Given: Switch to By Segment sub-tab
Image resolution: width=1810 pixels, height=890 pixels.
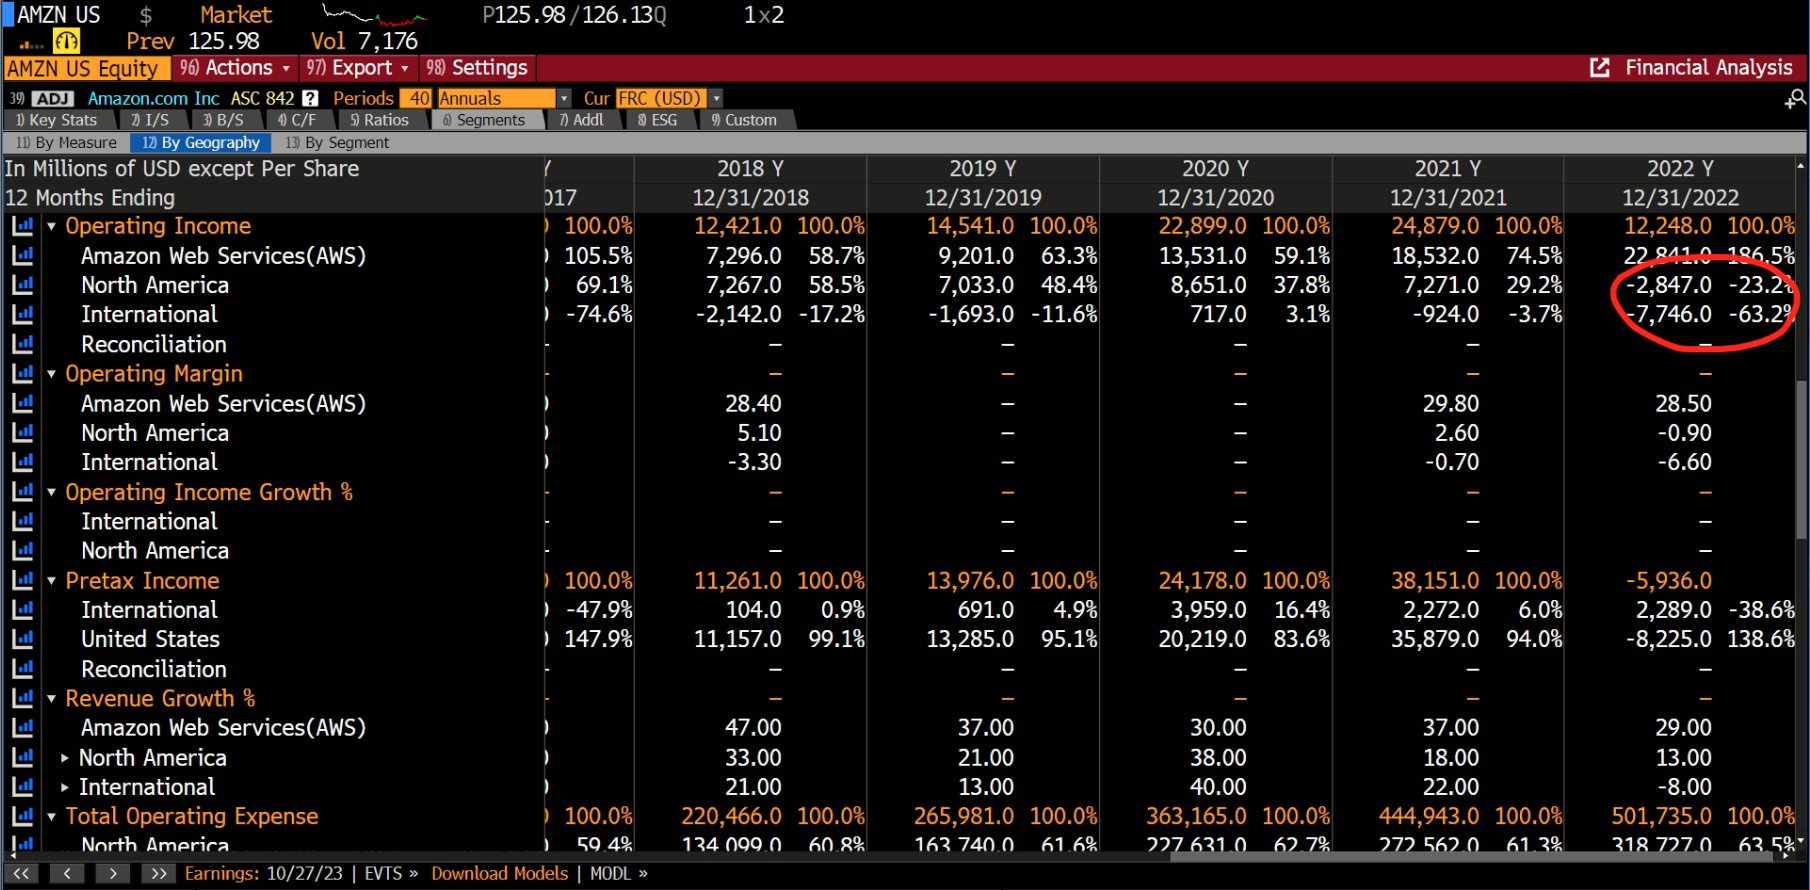Looking at the screenshot, I should tap(337, 143).
